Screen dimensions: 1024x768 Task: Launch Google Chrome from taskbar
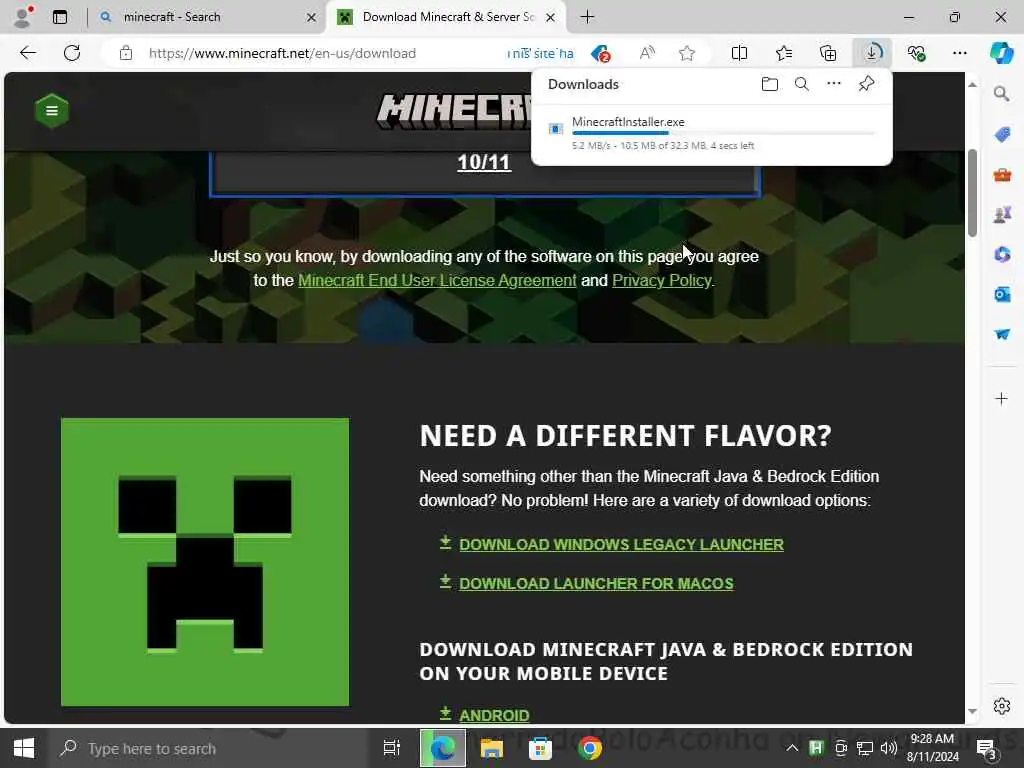pos(589,748)
